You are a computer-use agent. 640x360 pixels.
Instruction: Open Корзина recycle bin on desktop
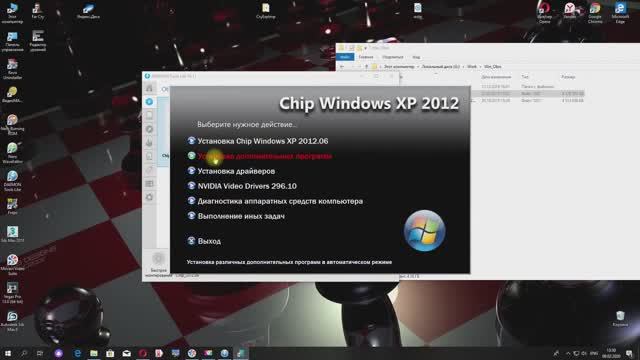[x=620, y=318]
